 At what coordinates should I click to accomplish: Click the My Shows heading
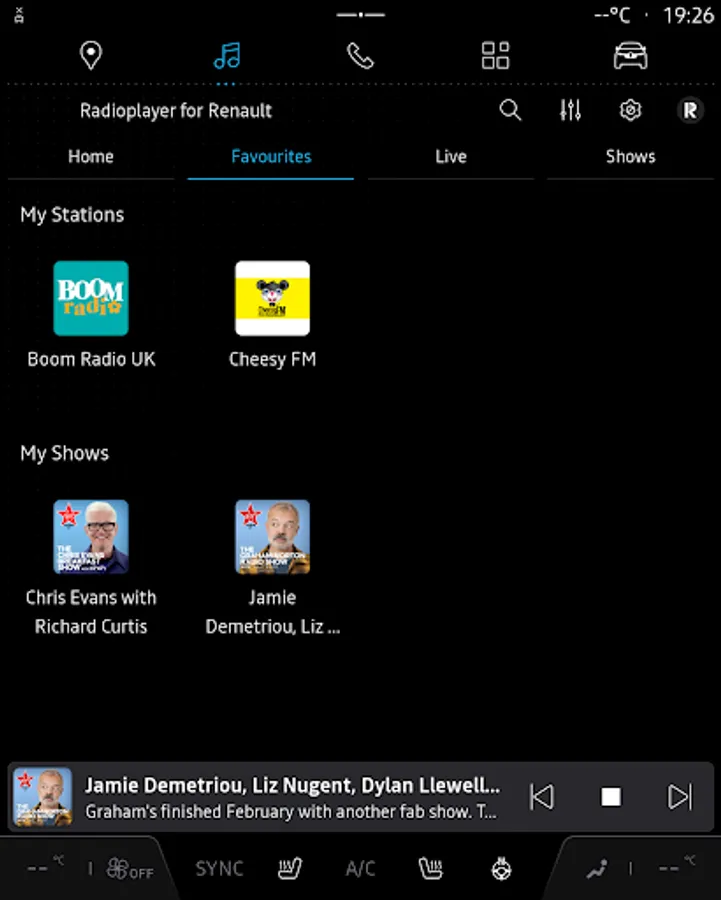[x=64, y=453]
